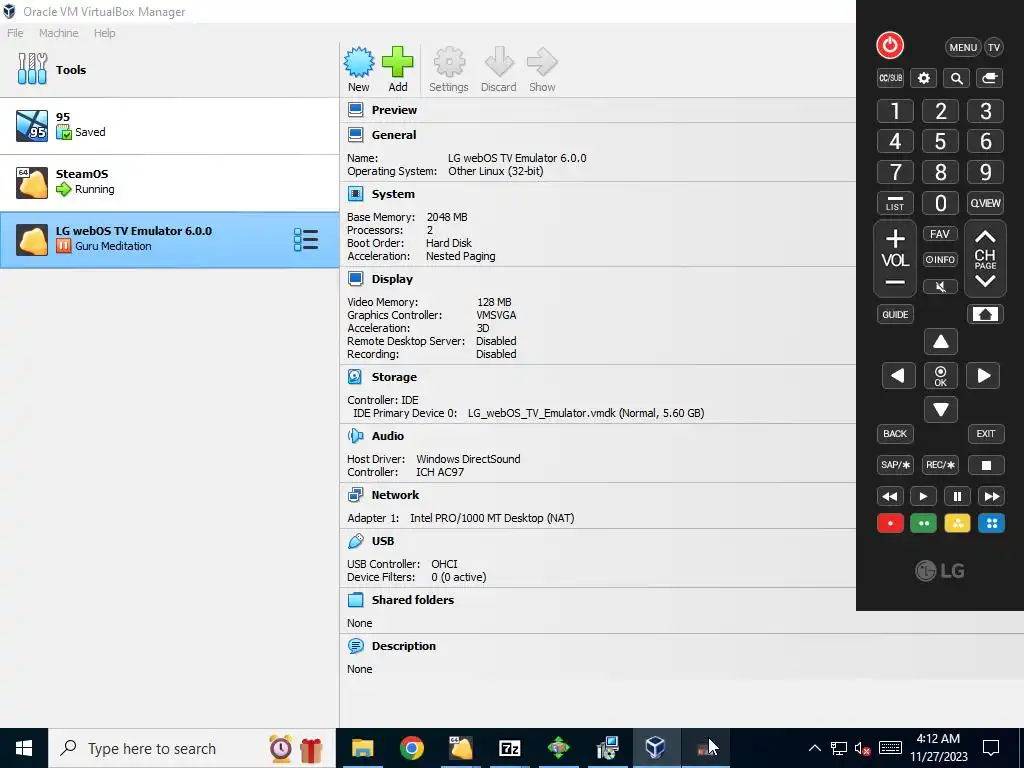Click the Preview section header
The image size is (1024, 768).
[x=394, y=110]
